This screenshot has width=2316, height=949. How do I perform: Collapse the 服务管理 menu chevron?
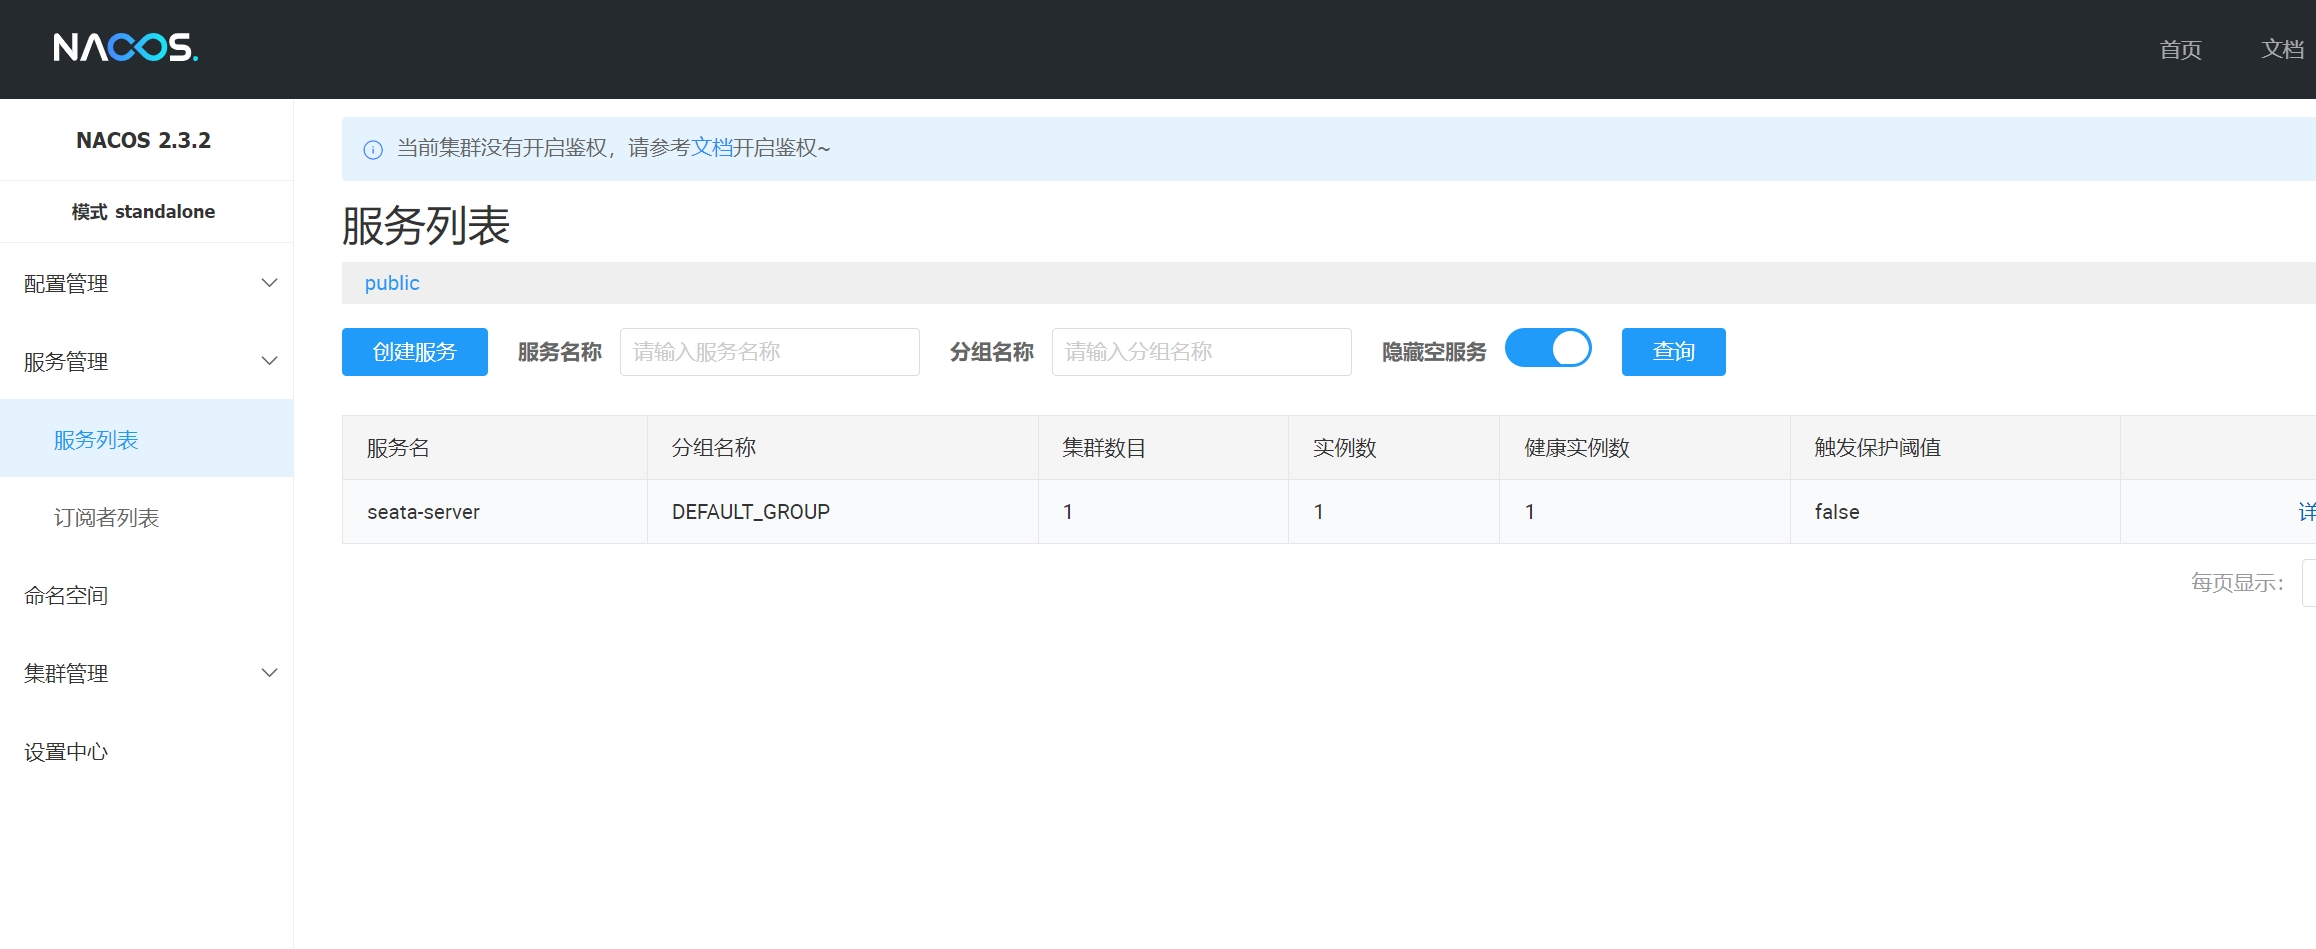[x=269, y=361]
